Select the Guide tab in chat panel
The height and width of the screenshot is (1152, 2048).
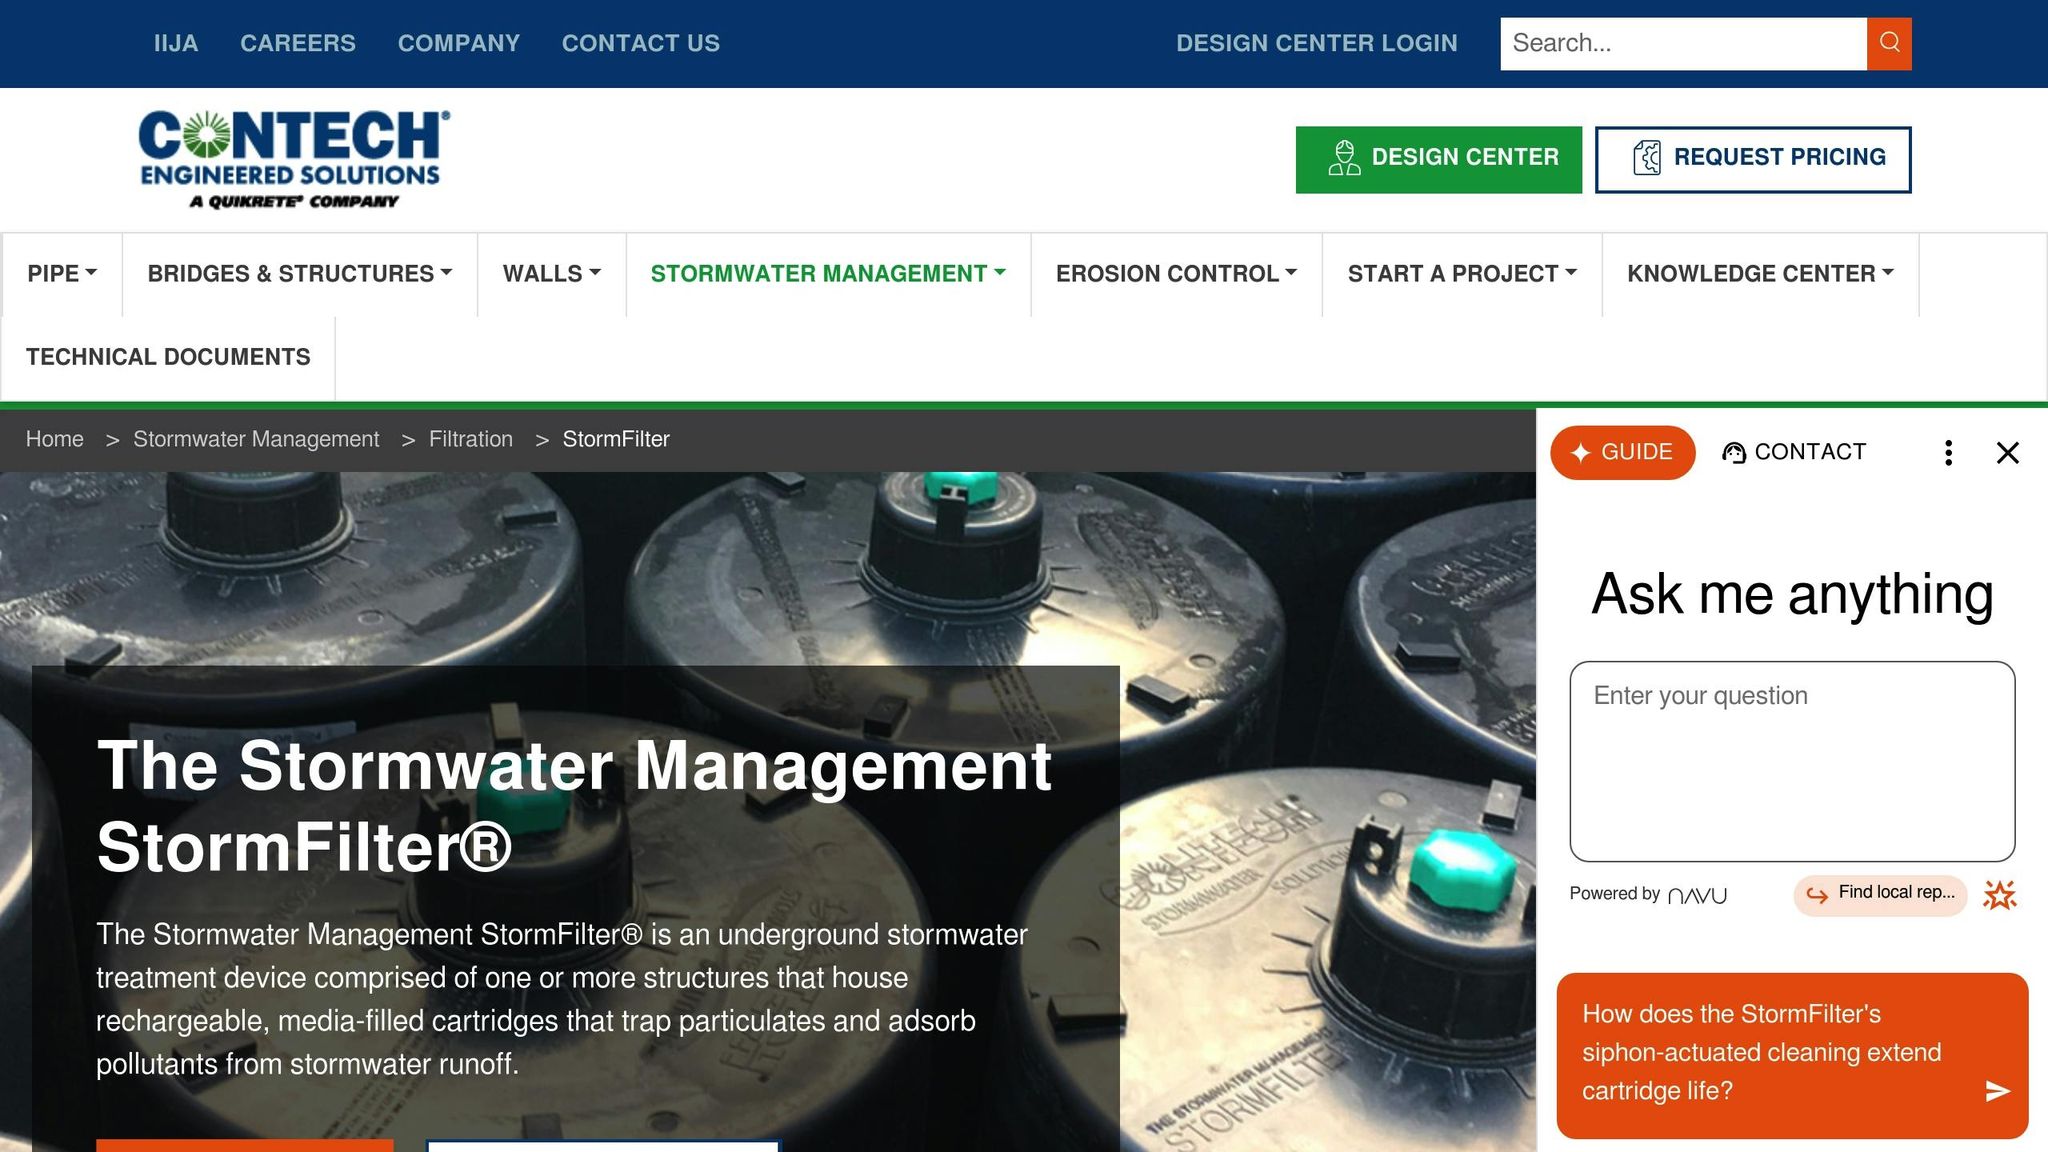[1622, 452]
